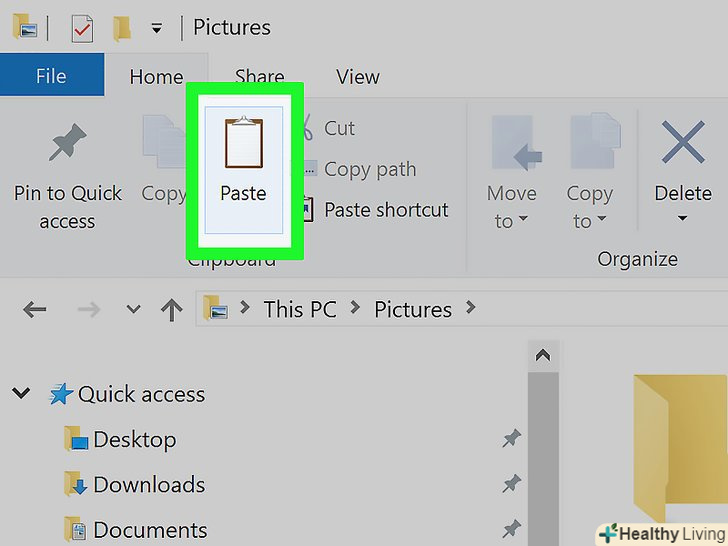Open Customize Quick Access Toolbar arrow

[156, 29]
